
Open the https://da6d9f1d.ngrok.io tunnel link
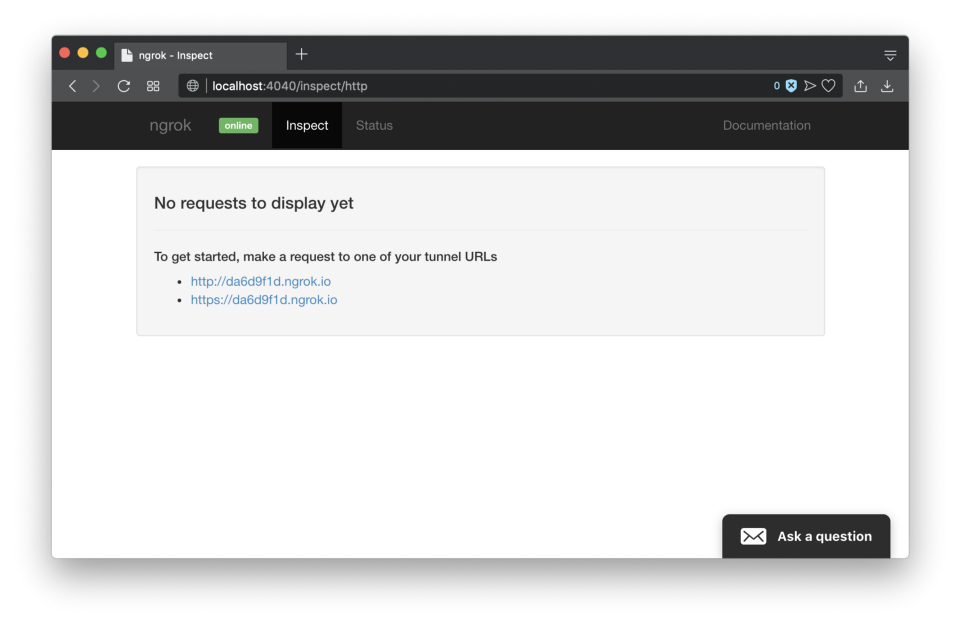coord(264,299)
